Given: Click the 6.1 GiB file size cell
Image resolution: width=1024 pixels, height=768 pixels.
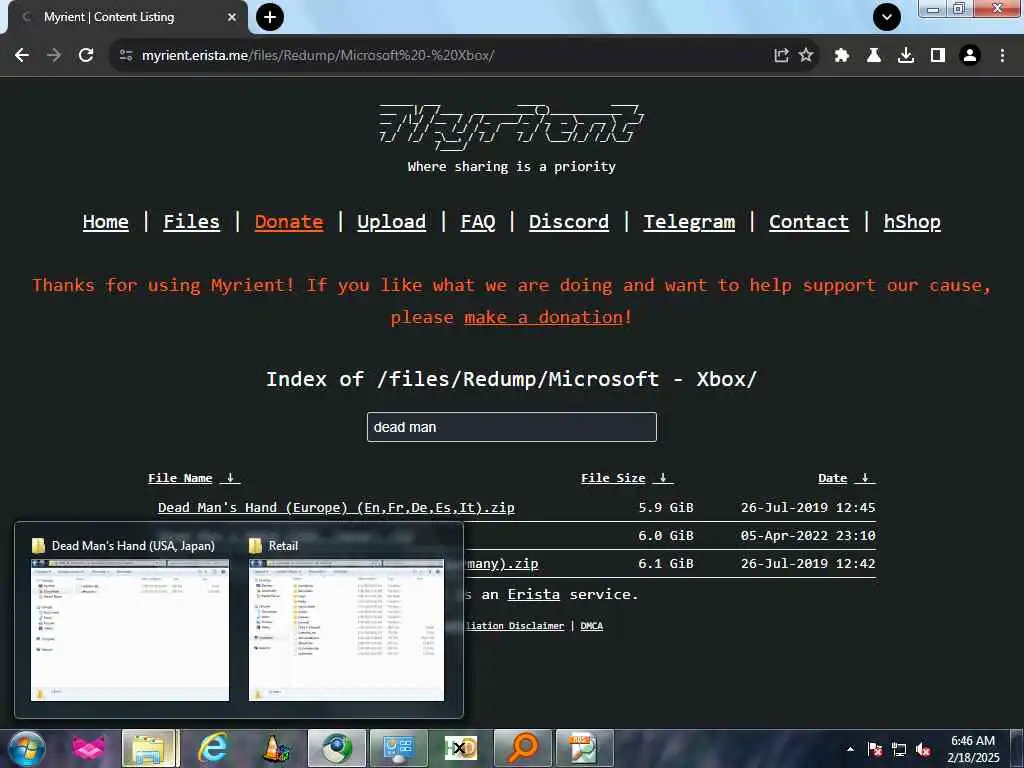Looking at the screenshot, I should [x=665, y=564].
